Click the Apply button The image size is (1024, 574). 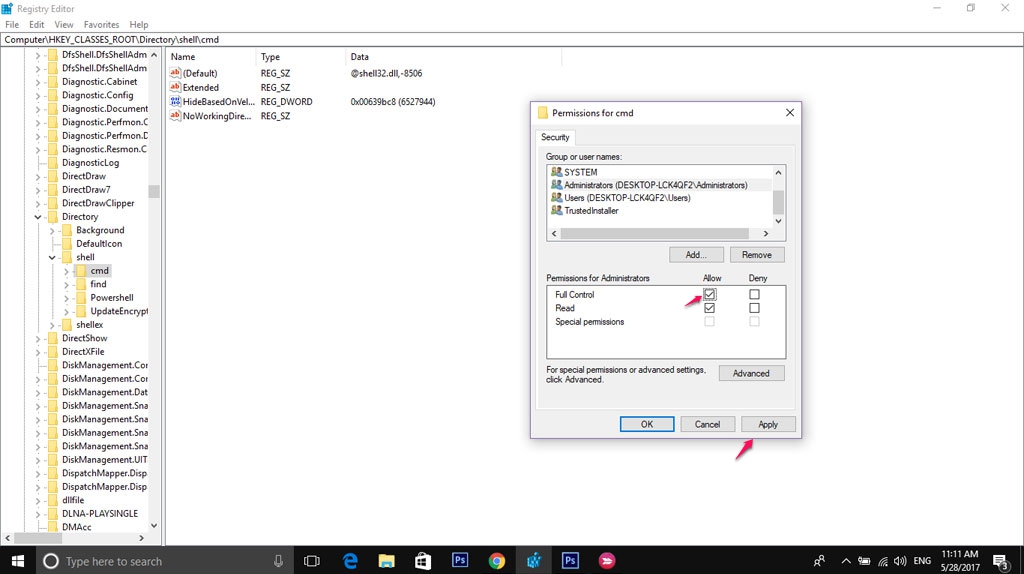767,424
